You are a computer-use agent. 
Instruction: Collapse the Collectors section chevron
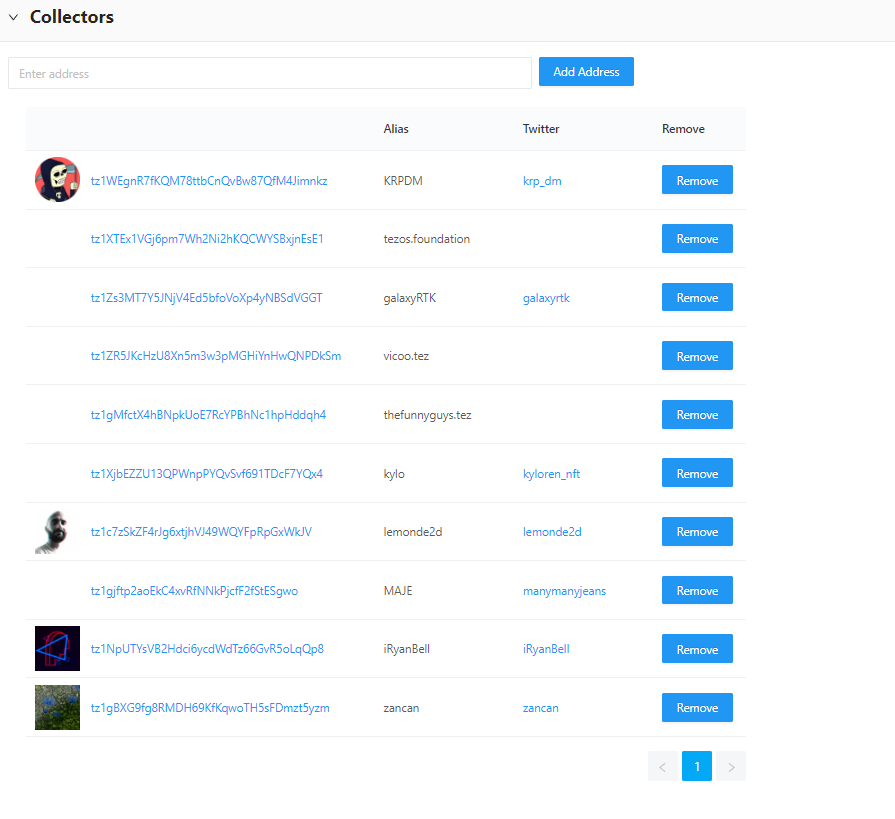[x=14, y=18]
